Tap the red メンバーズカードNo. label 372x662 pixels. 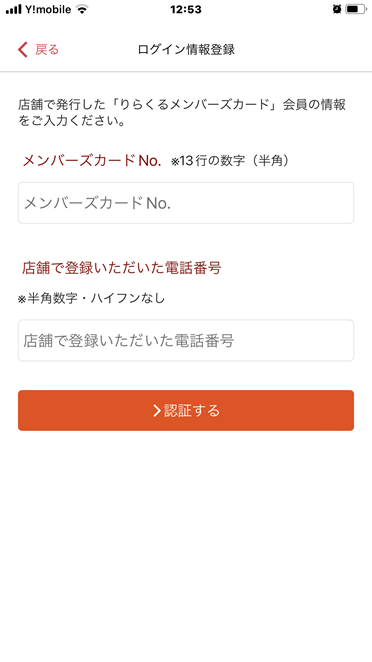click(x=92, y=160)
